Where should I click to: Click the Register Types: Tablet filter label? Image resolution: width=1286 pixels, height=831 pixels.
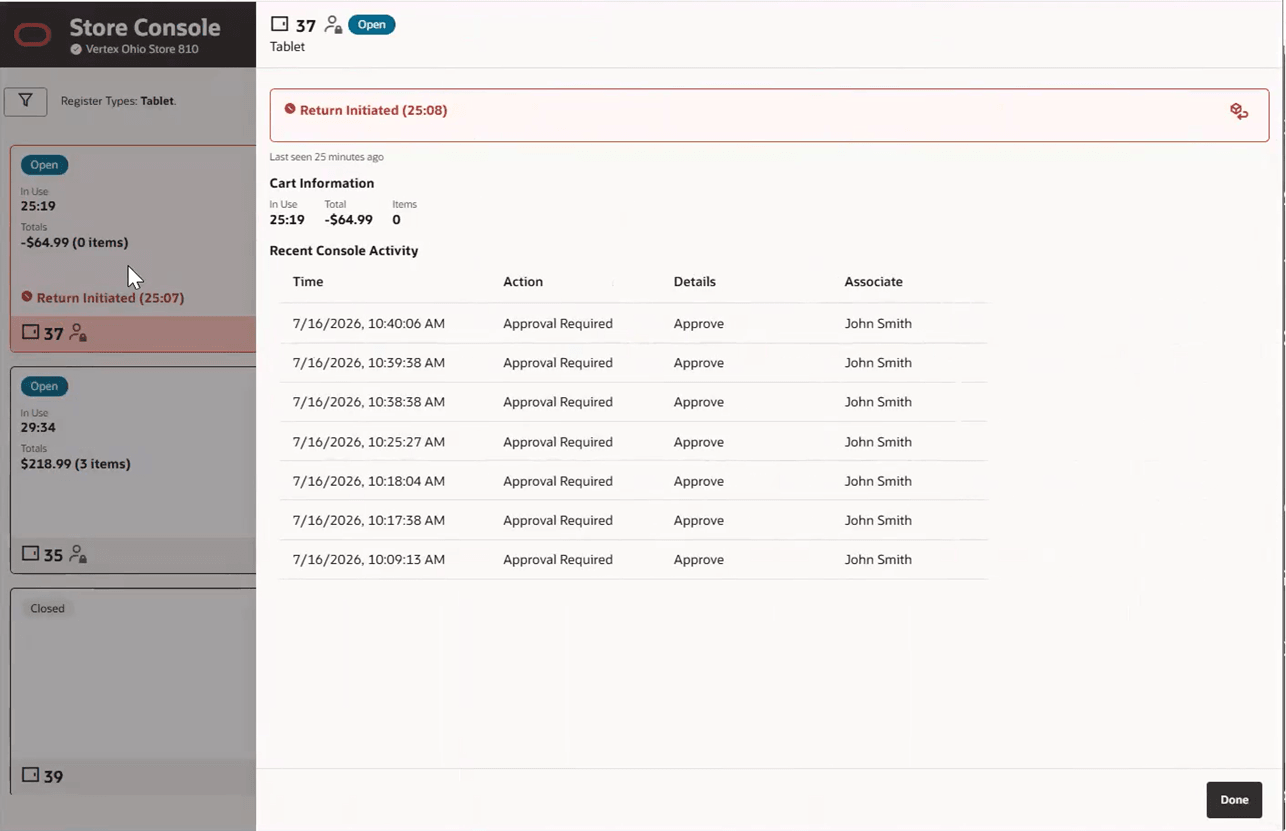[118, 101]
